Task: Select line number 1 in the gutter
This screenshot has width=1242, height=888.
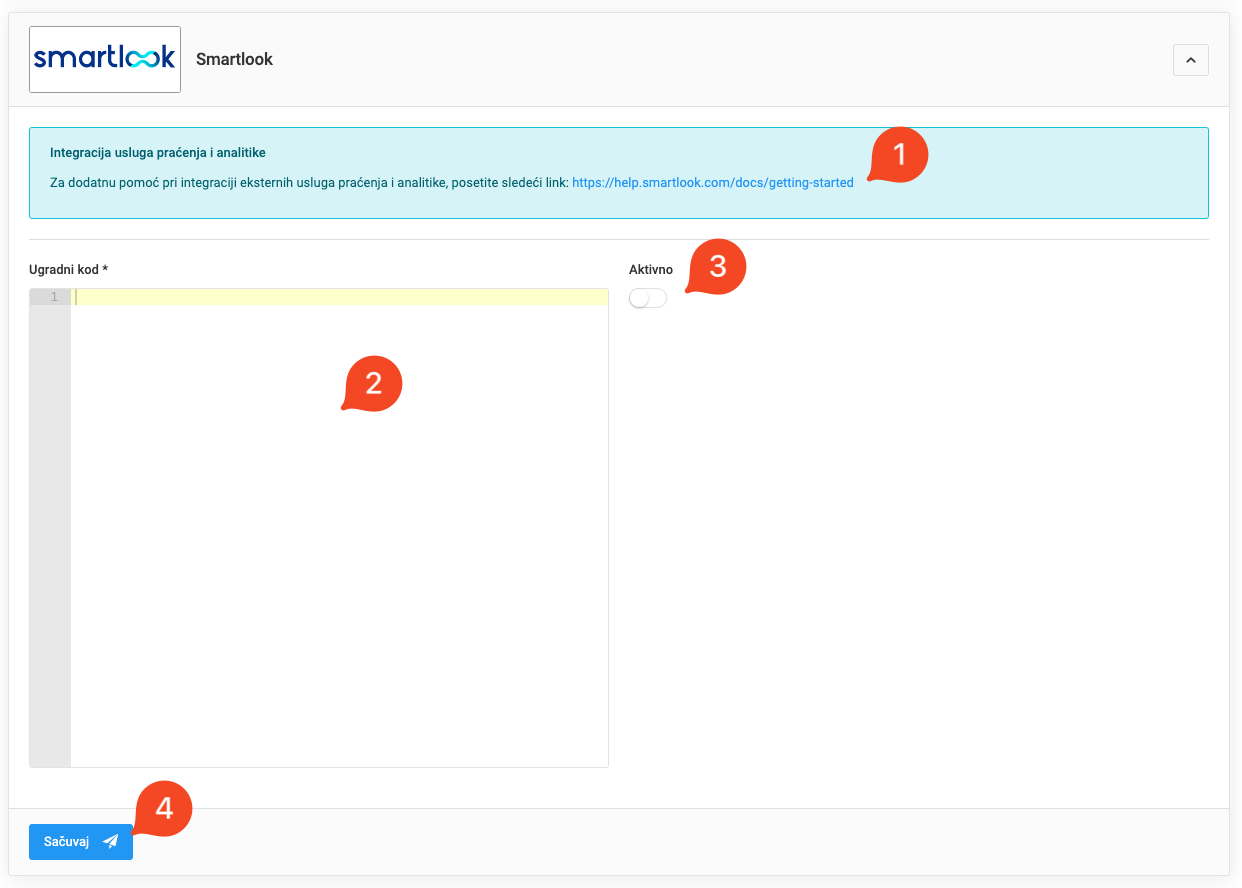Action: tap(54, 297)
